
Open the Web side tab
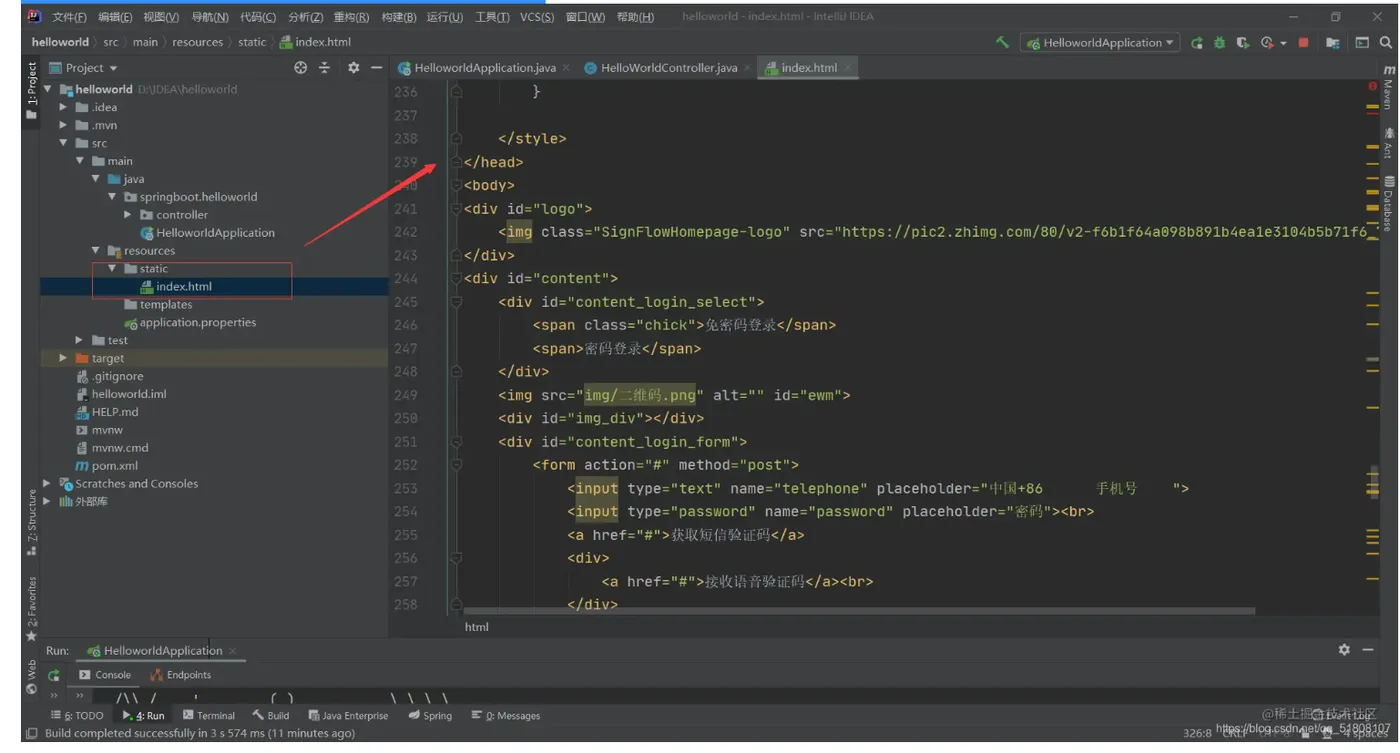(x=31, y=676)
